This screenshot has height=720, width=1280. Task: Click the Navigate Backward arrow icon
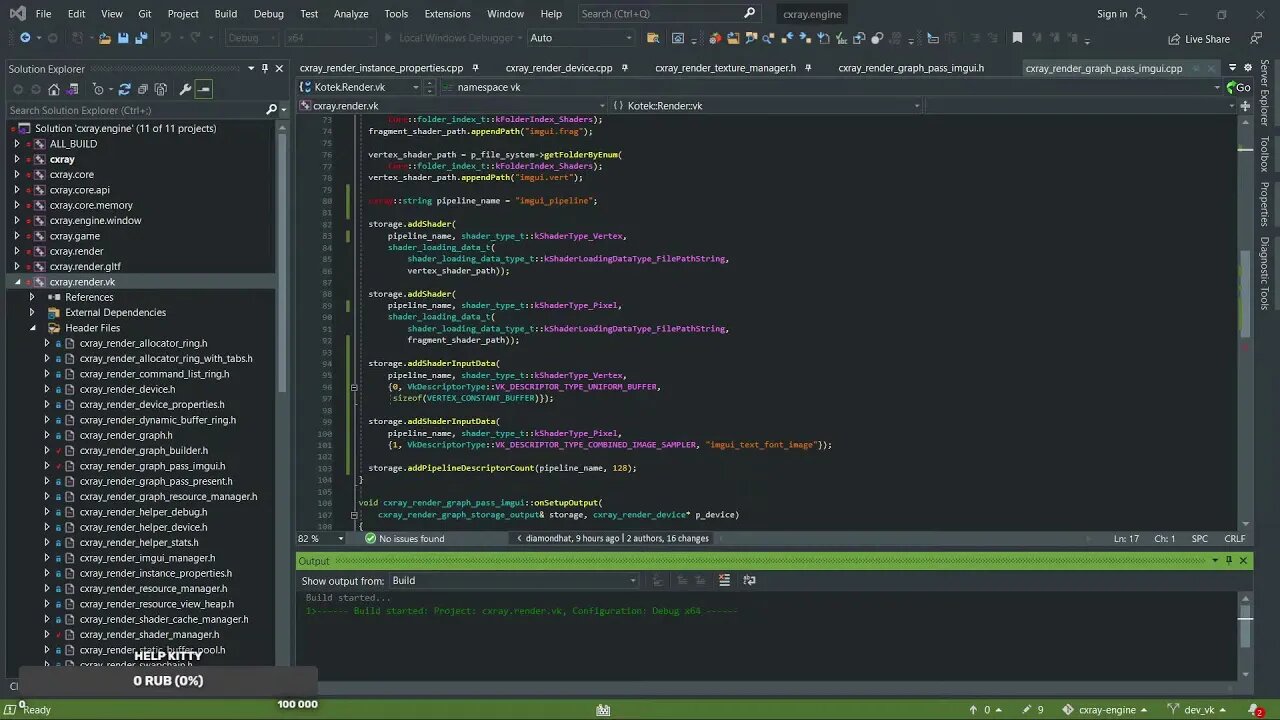[25, 38]
